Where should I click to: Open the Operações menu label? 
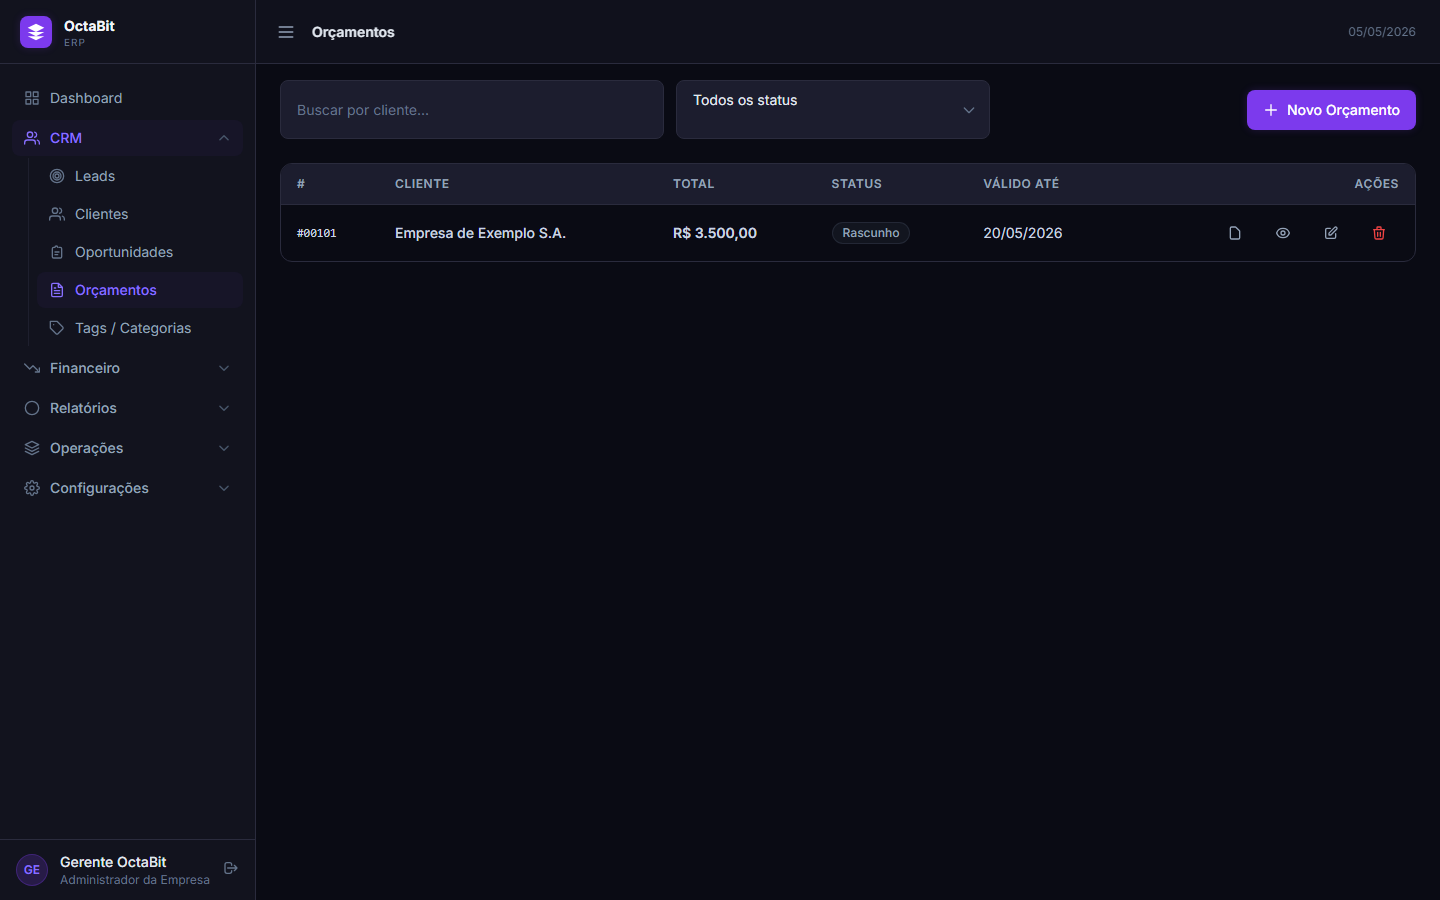(x=87, y=448)
